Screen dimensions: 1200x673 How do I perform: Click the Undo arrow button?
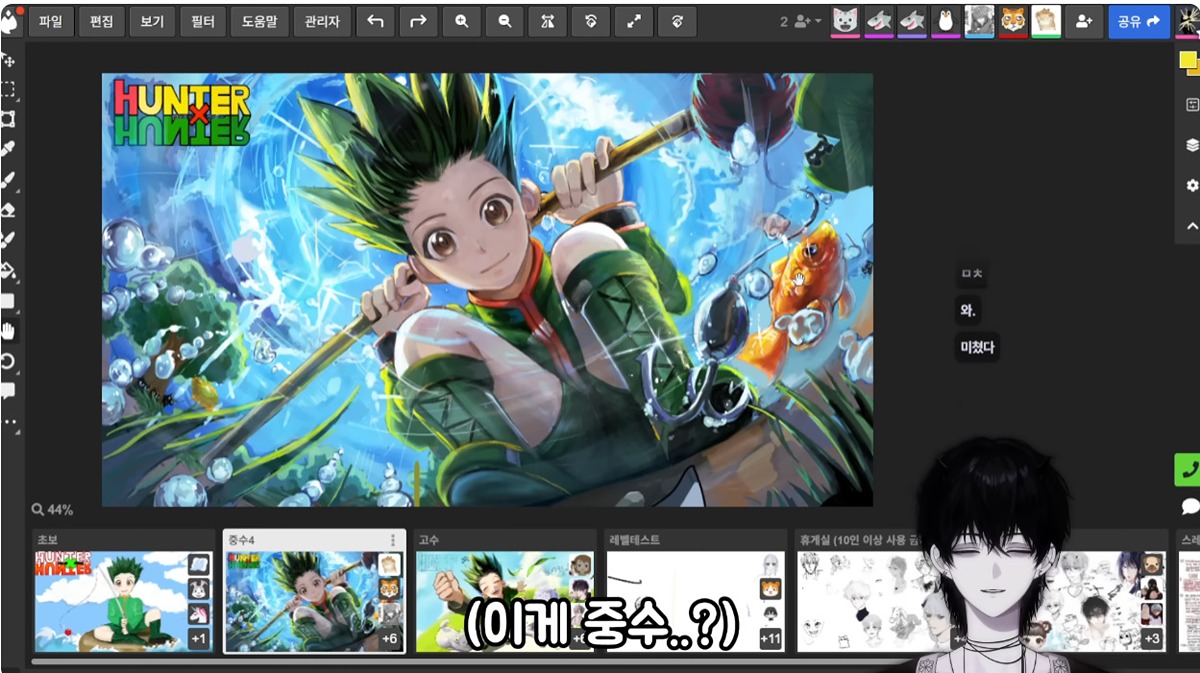click(375, 21)
